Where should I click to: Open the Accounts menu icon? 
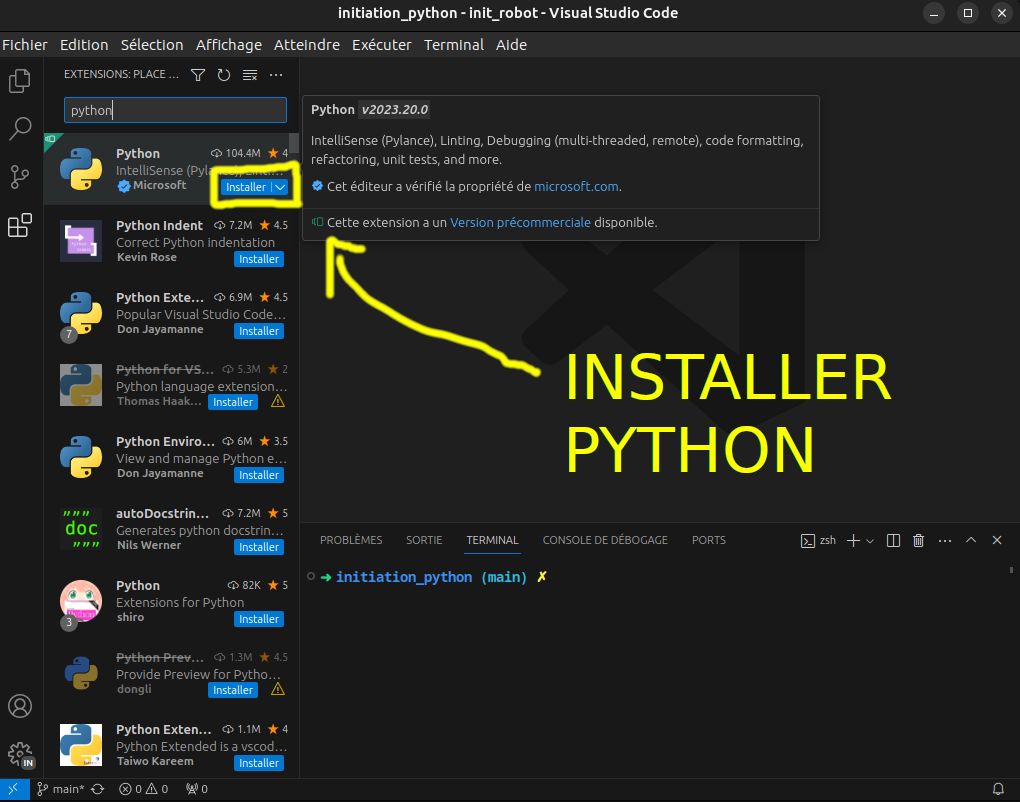20,706
